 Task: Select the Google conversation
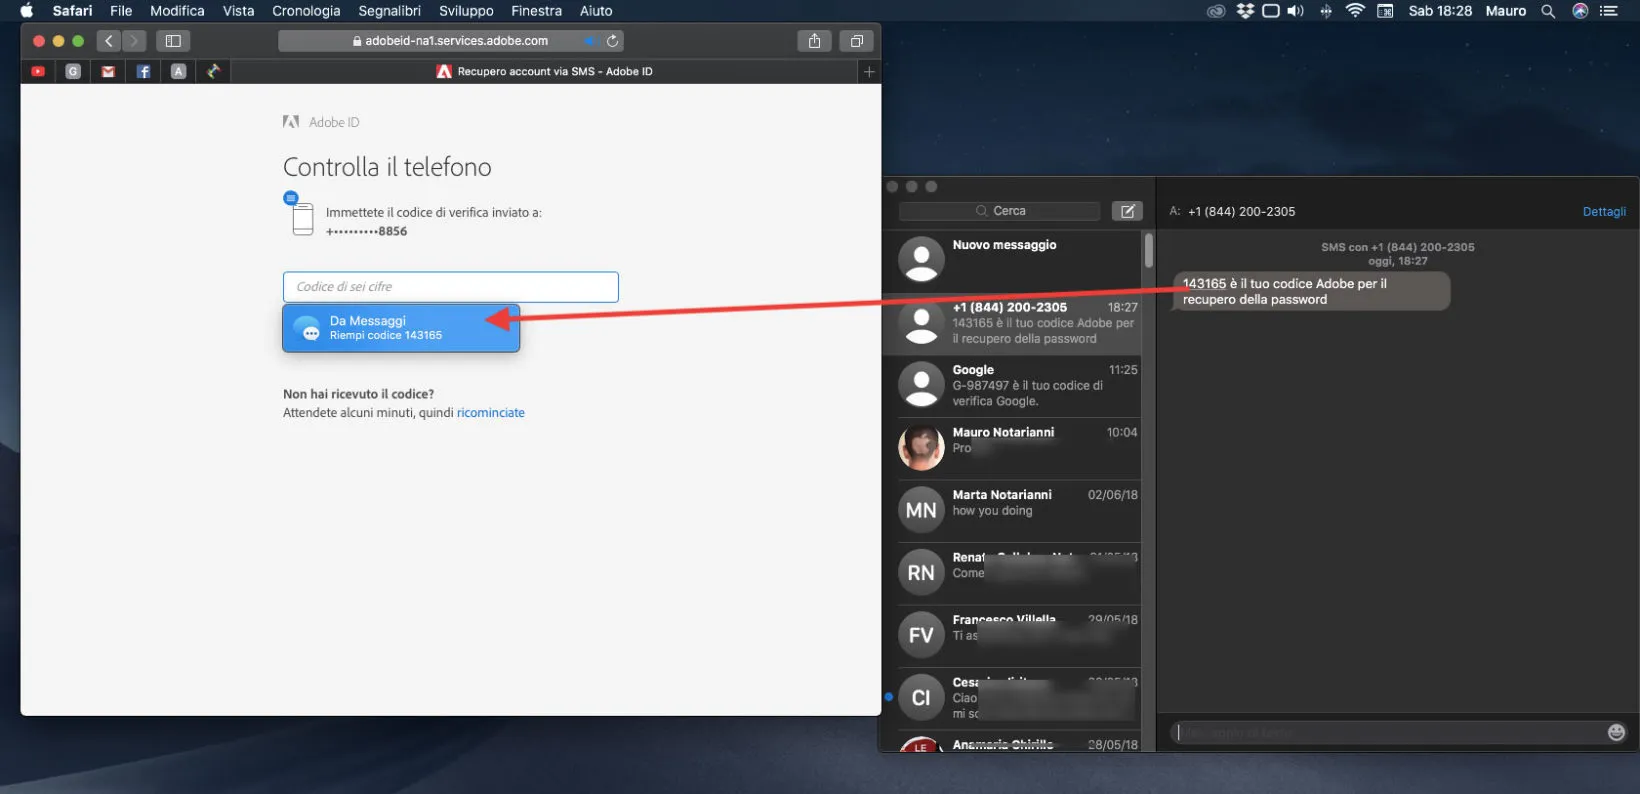(x=1012, y=386)
